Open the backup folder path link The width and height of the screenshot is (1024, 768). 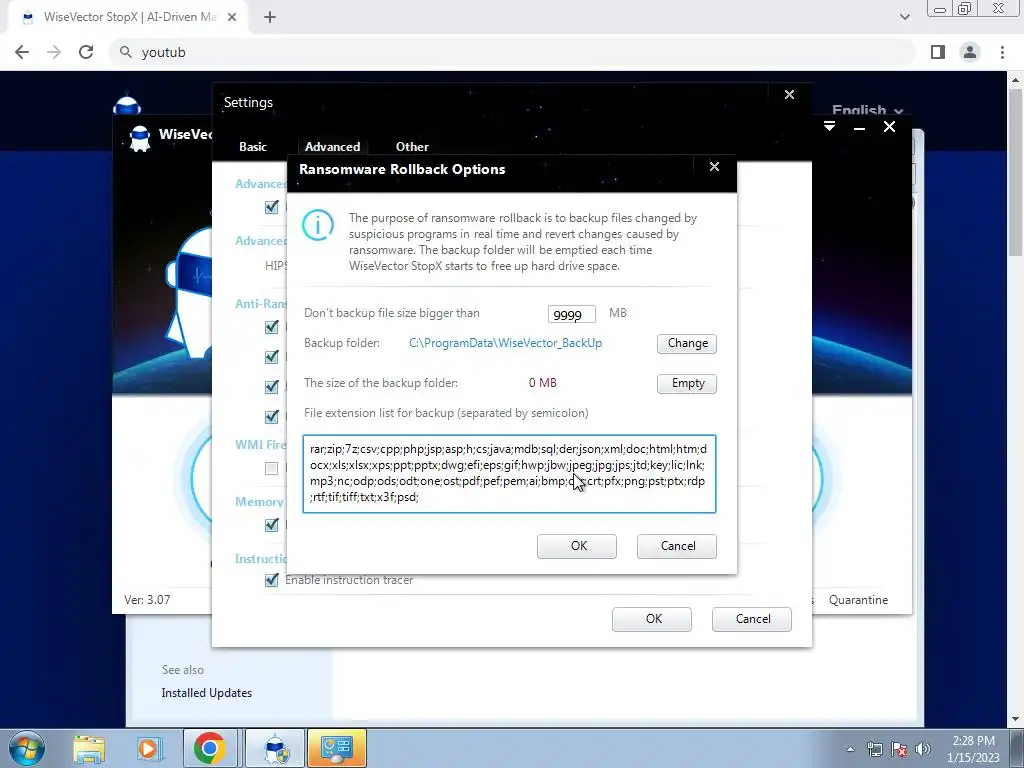pos(505,343)
